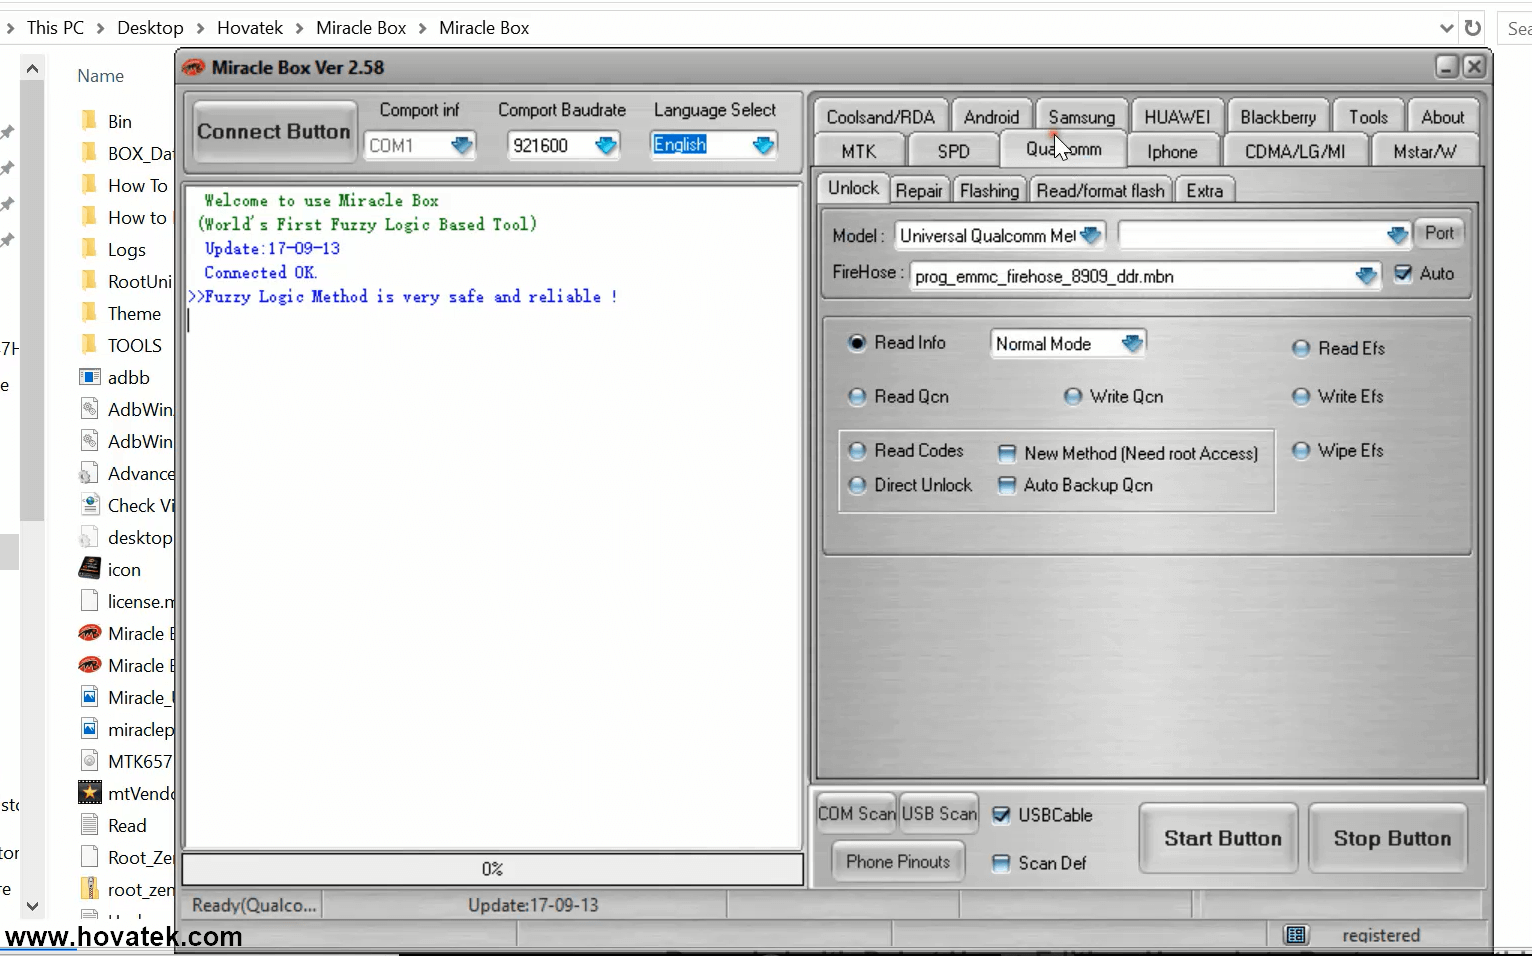Select the Wipe Efs radio option
The image size is (1532, 956).
1301,451
